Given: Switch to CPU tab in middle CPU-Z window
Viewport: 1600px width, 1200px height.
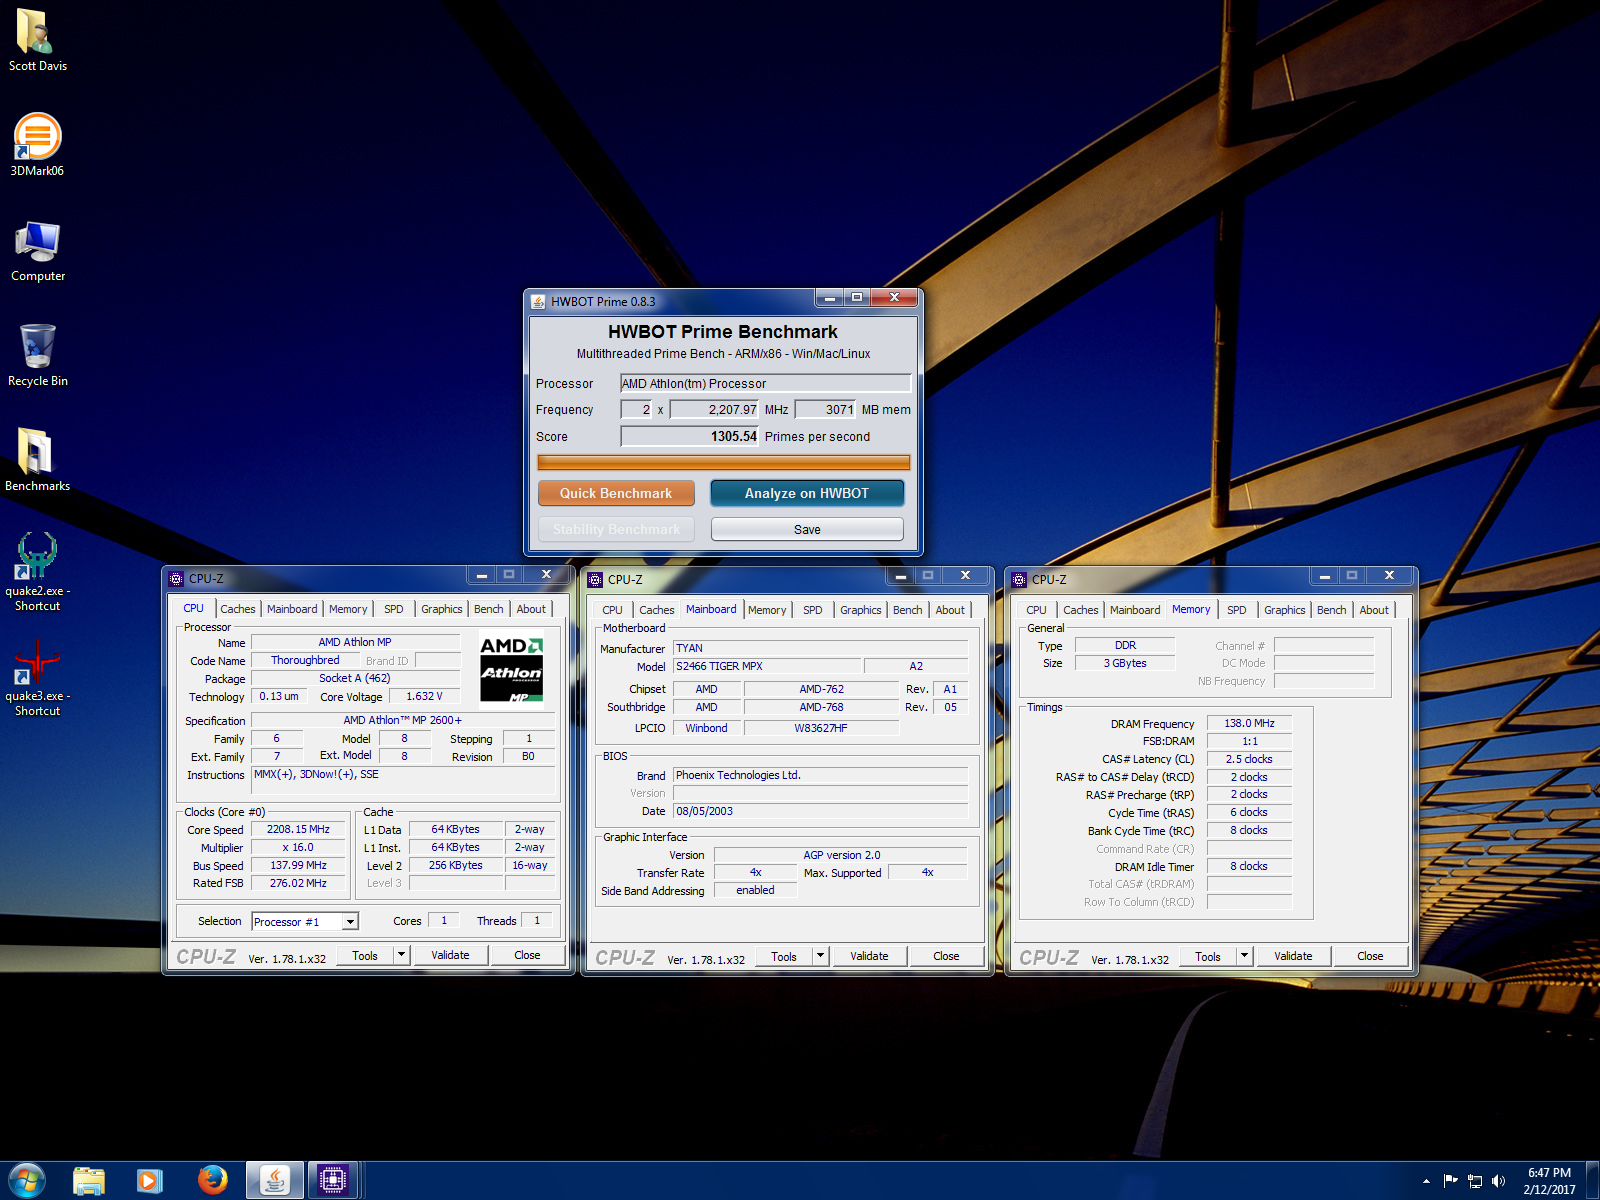Looking at the screenshot, I should [612, 610].
